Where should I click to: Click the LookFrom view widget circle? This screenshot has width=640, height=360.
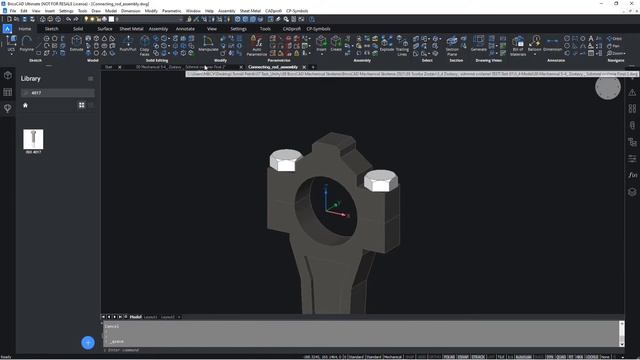[608, 87]
